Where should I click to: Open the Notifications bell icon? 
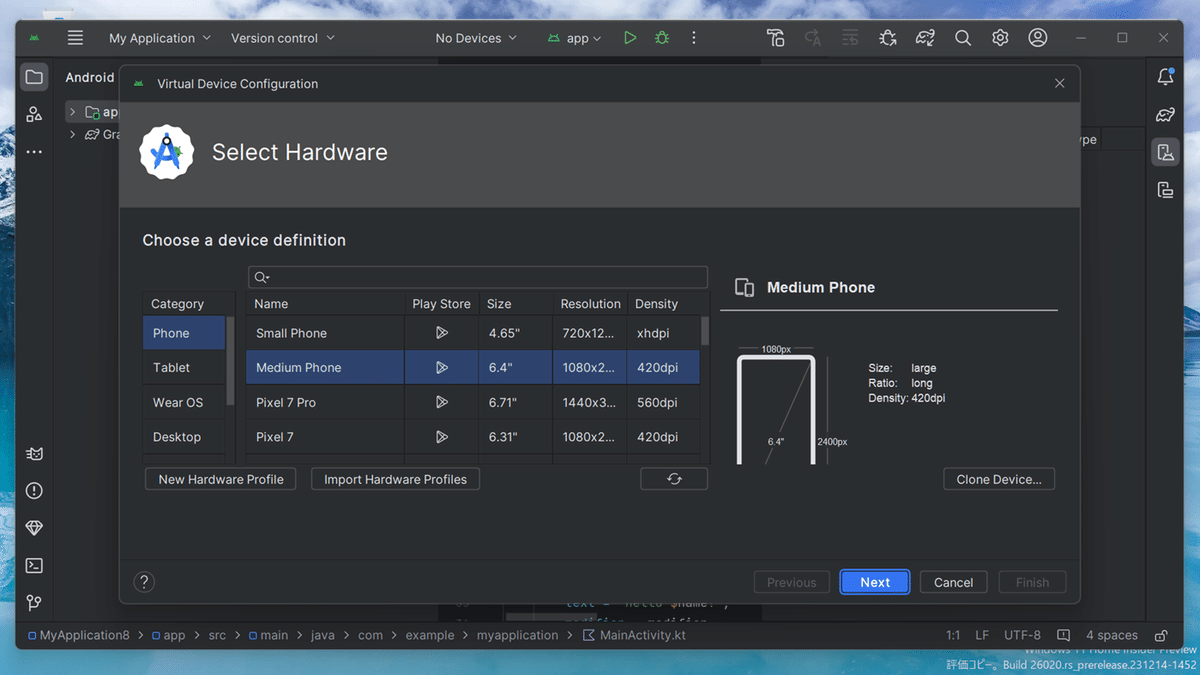click(x=1165, y=77)
